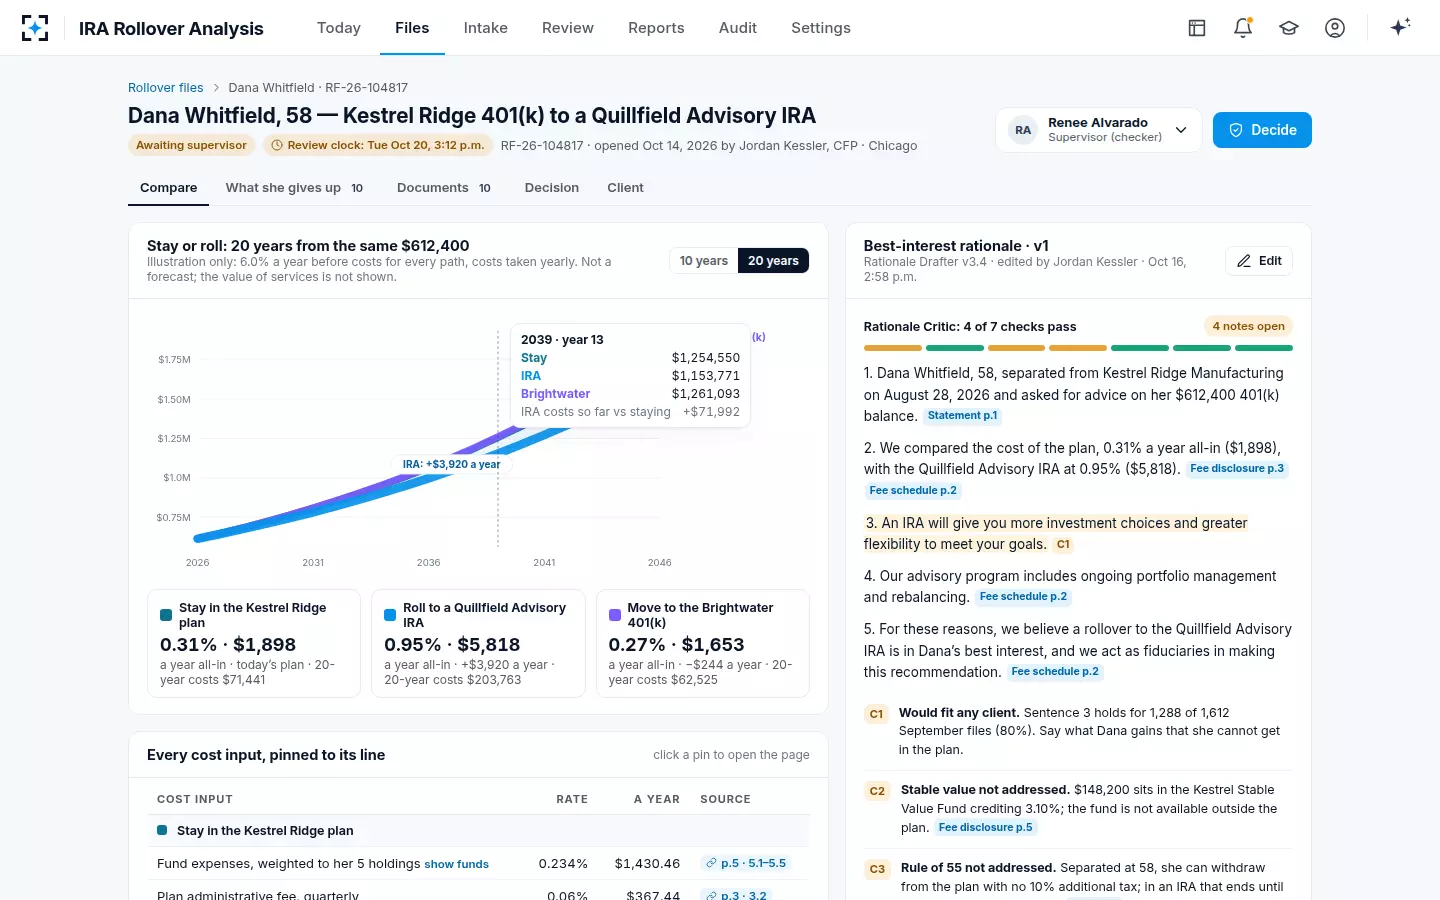Select the Move to Brightwater 401(k) card
This screenshot has width=1440, height=900.
(x=703, y=643)
